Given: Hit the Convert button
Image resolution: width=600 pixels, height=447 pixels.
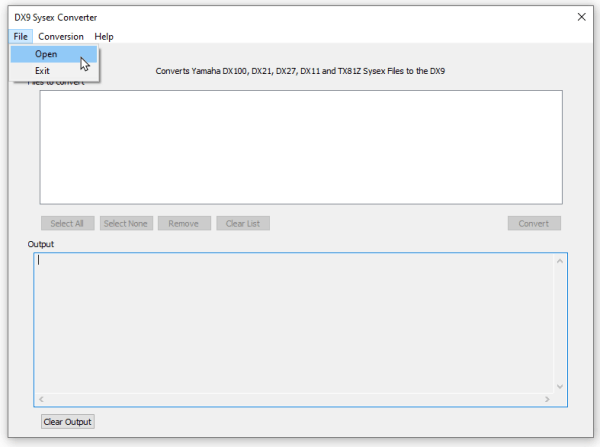Looking at the screenshot, I should 533,223.
